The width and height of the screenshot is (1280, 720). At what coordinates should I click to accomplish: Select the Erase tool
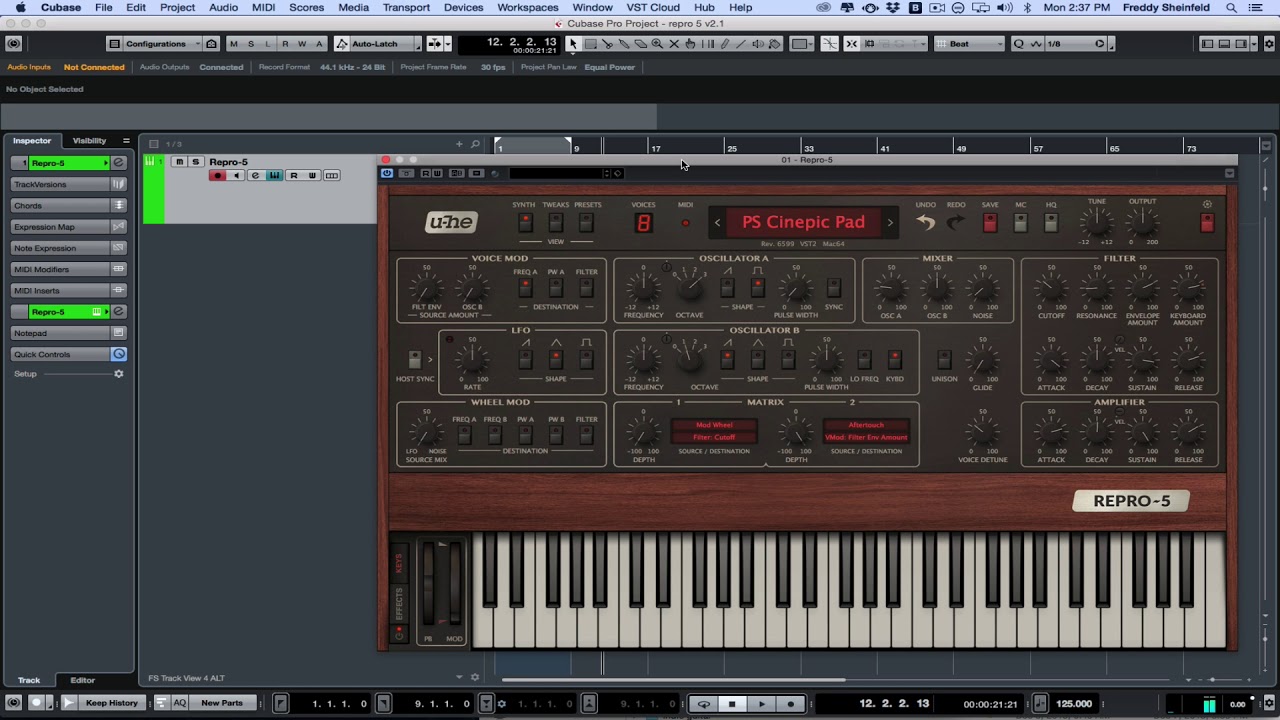pos(641,44)
